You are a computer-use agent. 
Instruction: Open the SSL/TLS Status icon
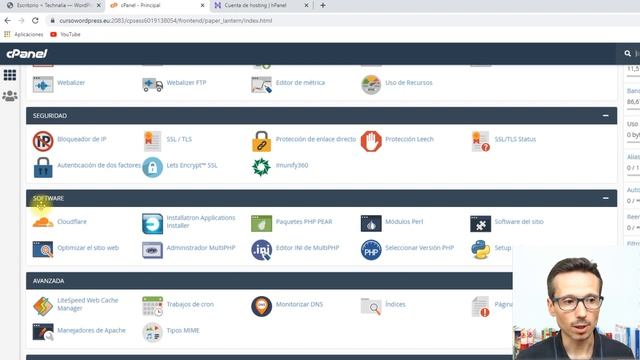point(480,141)
